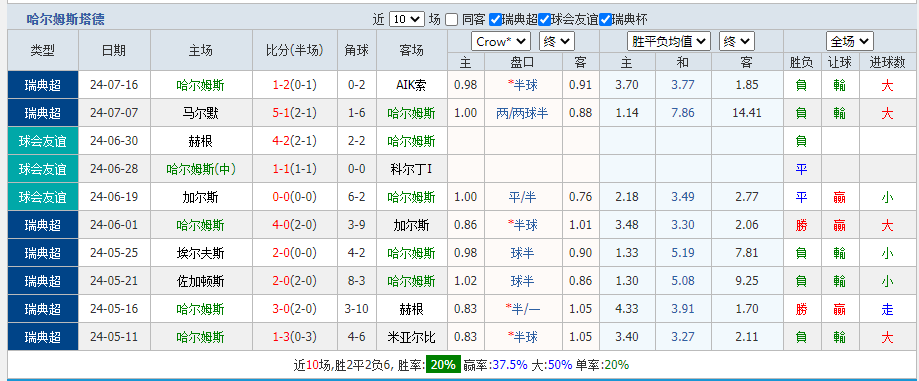The height and width of the screenshot is (381, 919).
Task: Click the corner count 3-10
Action: pos(357,309)
